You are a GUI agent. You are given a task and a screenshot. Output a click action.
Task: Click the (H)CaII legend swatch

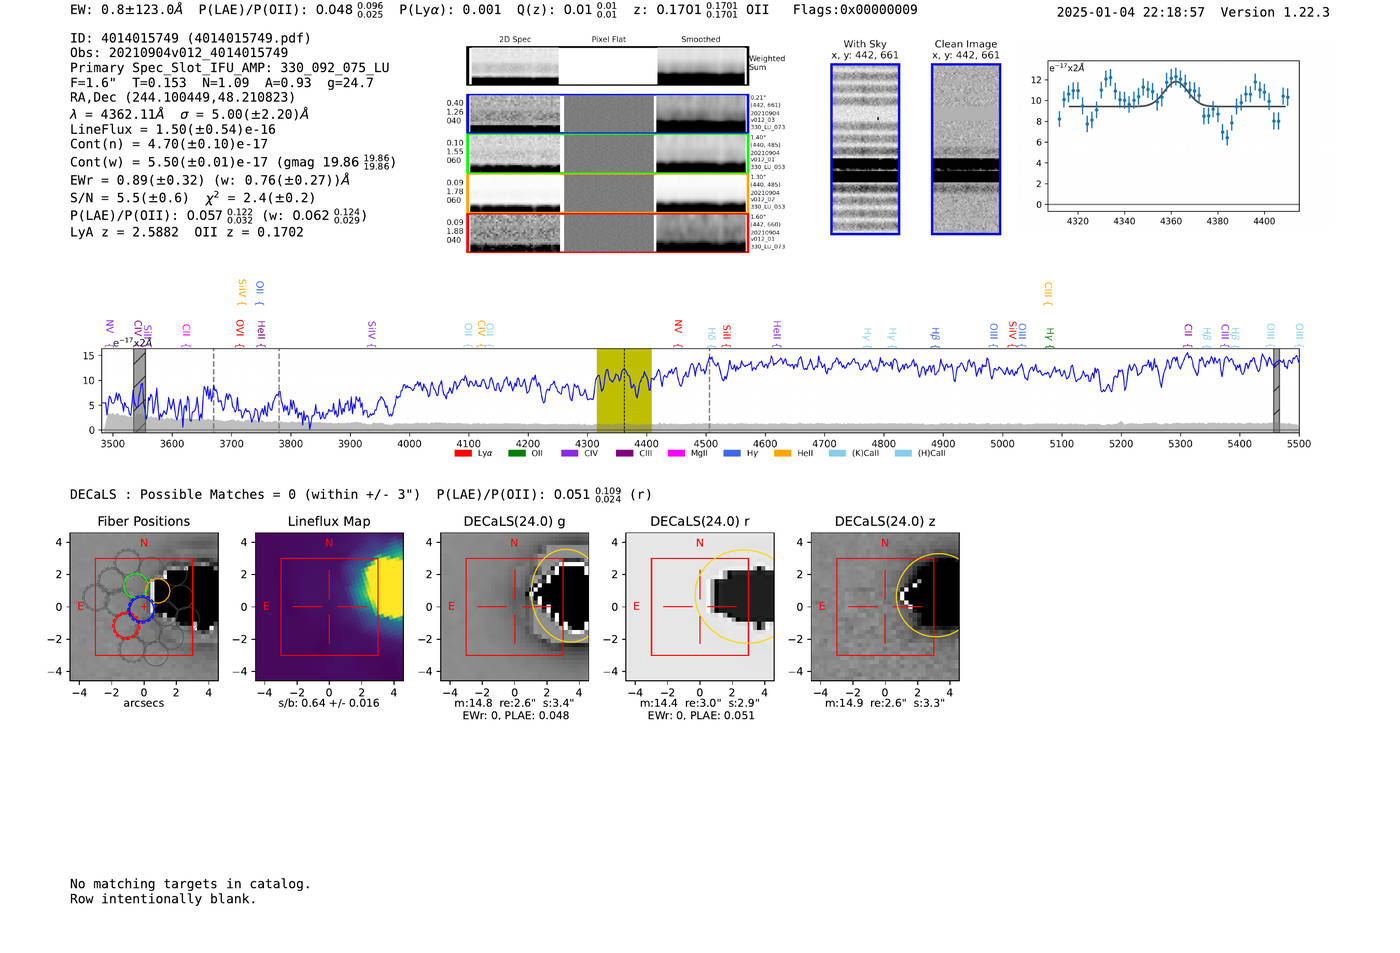pyautogui.click(x=903, y=453)
